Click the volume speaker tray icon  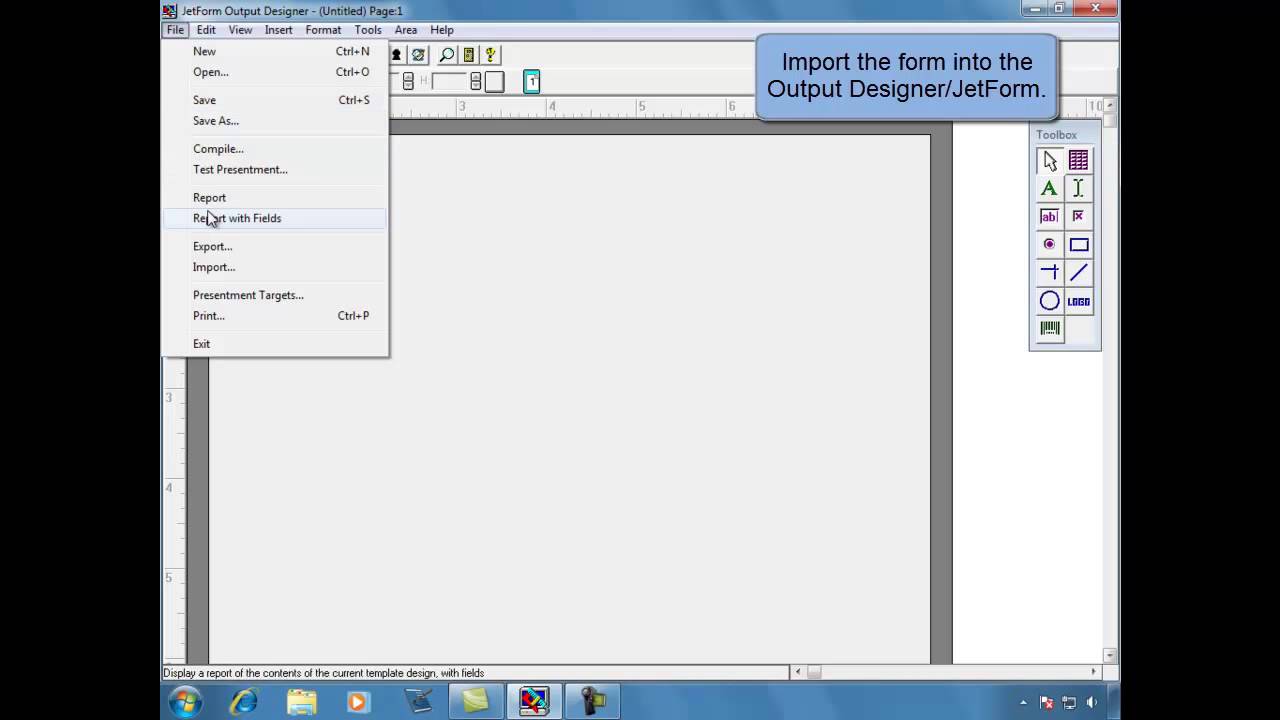pyautogui.click(x=1091, y=702)
